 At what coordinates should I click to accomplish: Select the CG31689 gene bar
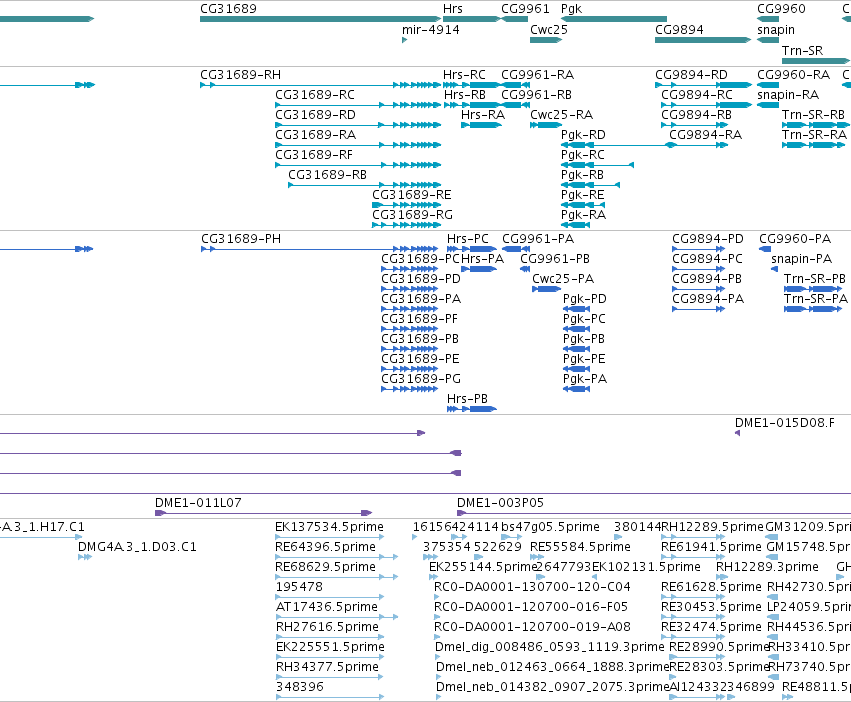tap(320, 19)
